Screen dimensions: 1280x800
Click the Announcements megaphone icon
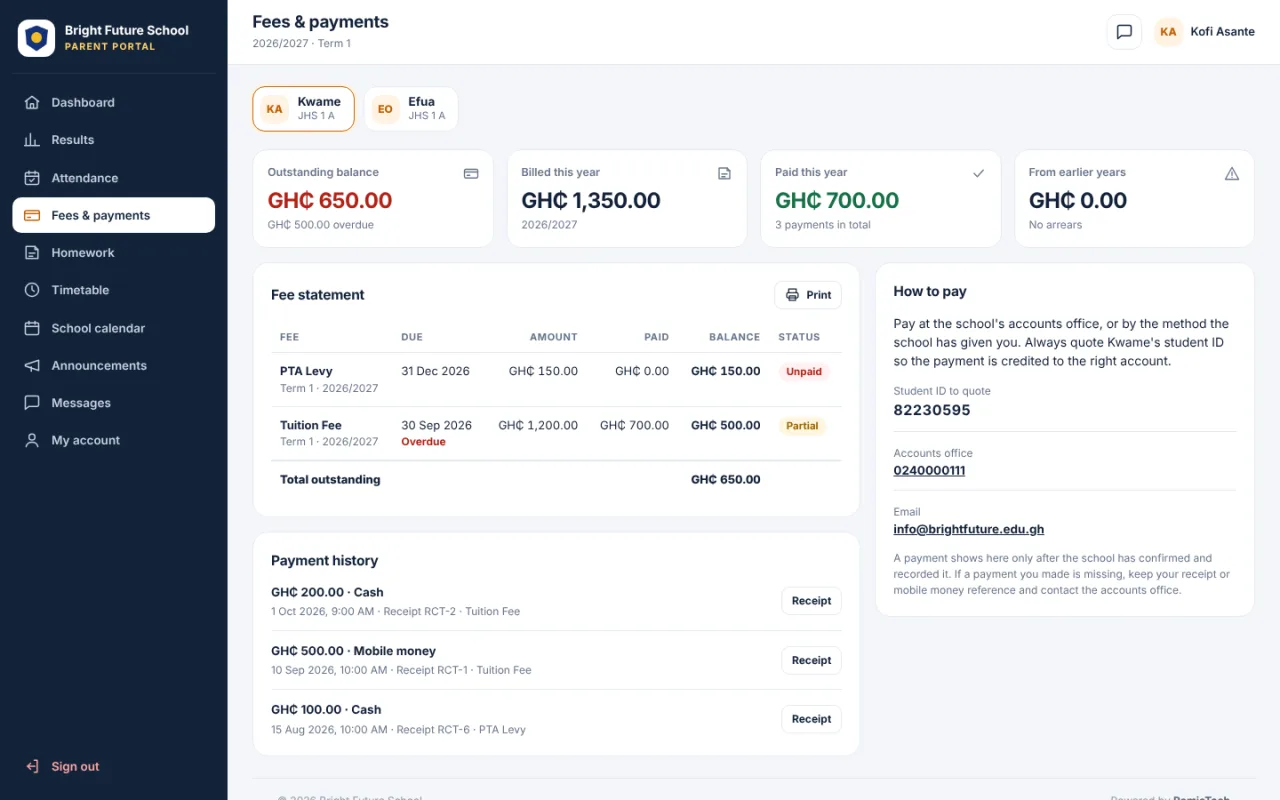pyautogui.click(x=32, y=365)
